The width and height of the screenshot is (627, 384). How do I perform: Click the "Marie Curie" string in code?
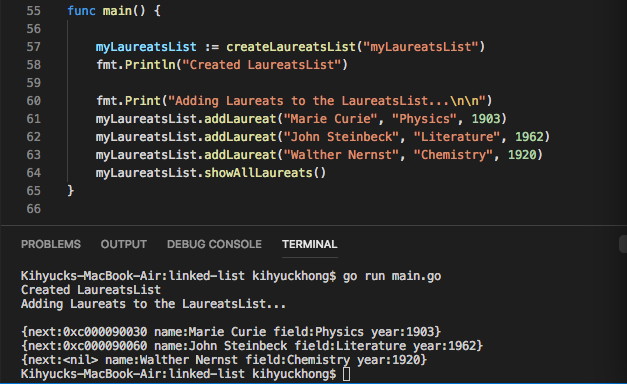click(x=330, y=119)
